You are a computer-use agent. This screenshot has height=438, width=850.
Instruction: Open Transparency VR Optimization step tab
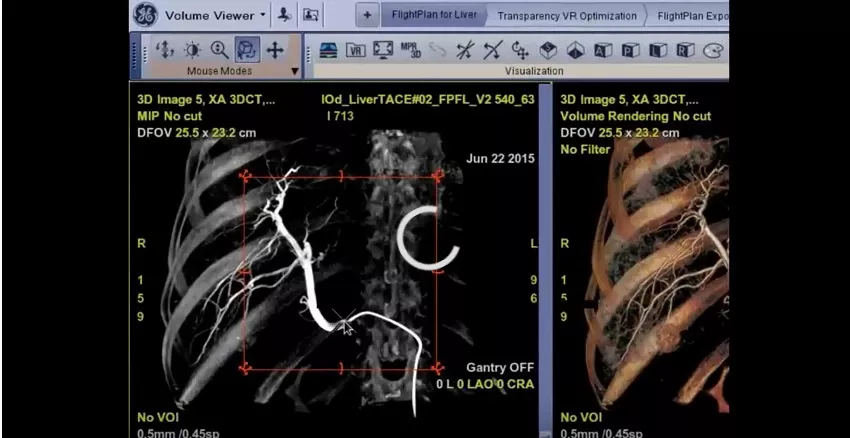pos(567,16)
